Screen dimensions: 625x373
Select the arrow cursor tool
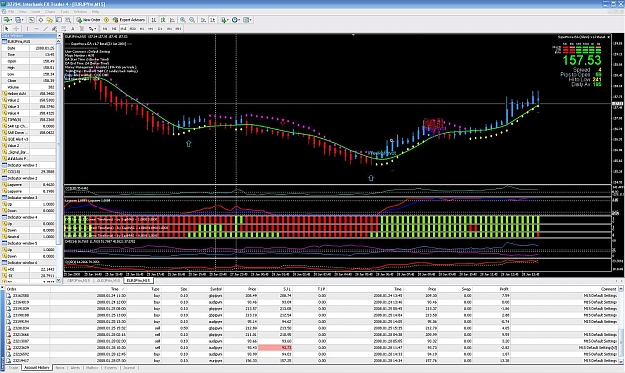(x=6, y=29)
